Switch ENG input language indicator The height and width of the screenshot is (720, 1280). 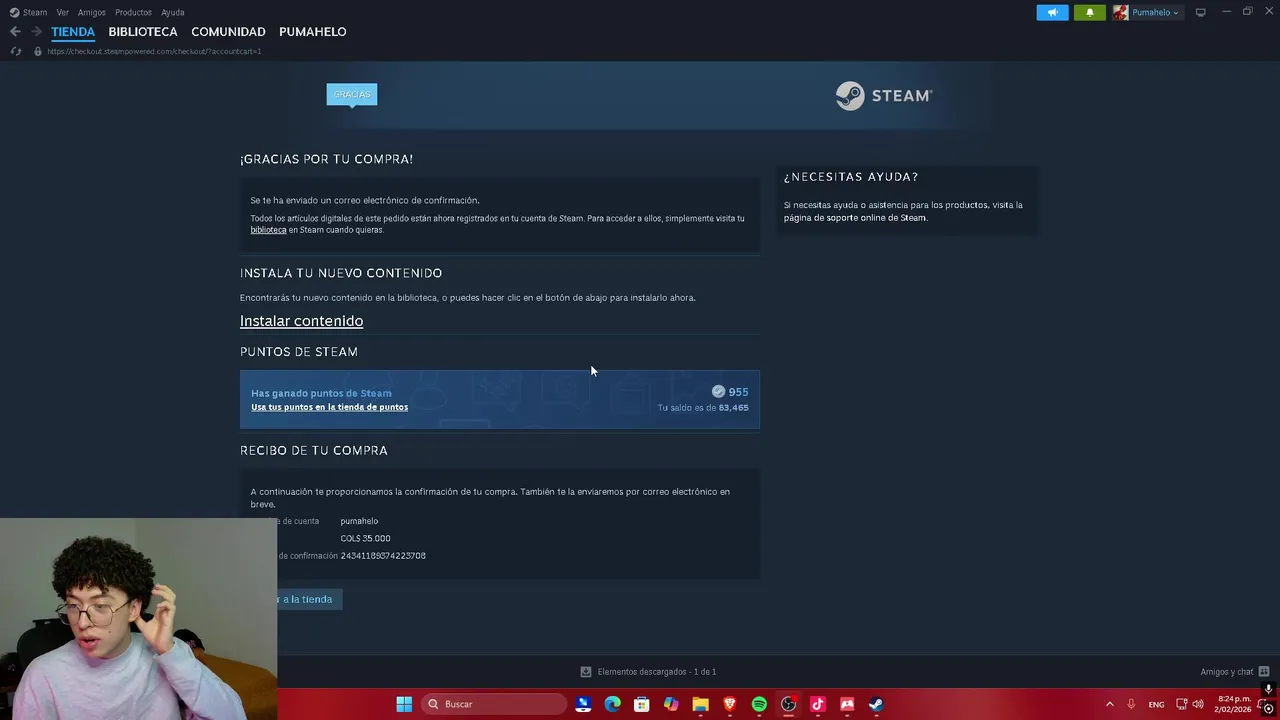click(1156, 704)
